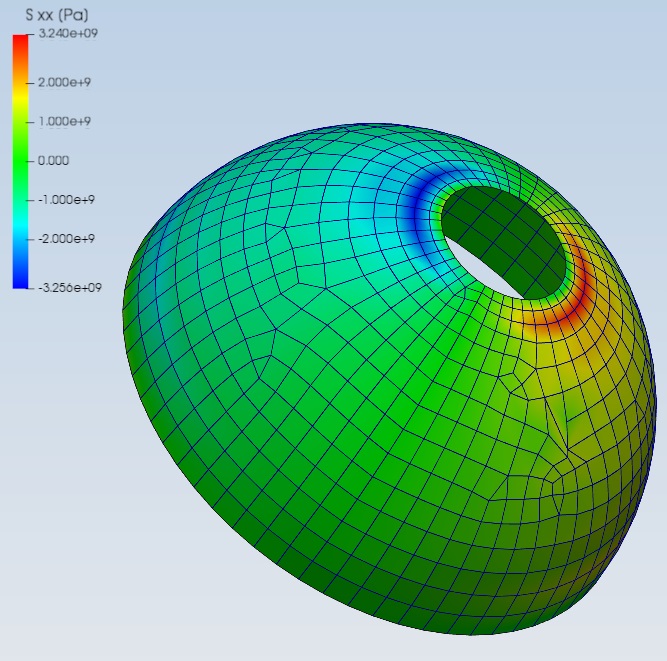This screenshot has width=667, height=661.
Task: Click the 'S xx (Pa)' legend title
Action: (x=55, y=17)
